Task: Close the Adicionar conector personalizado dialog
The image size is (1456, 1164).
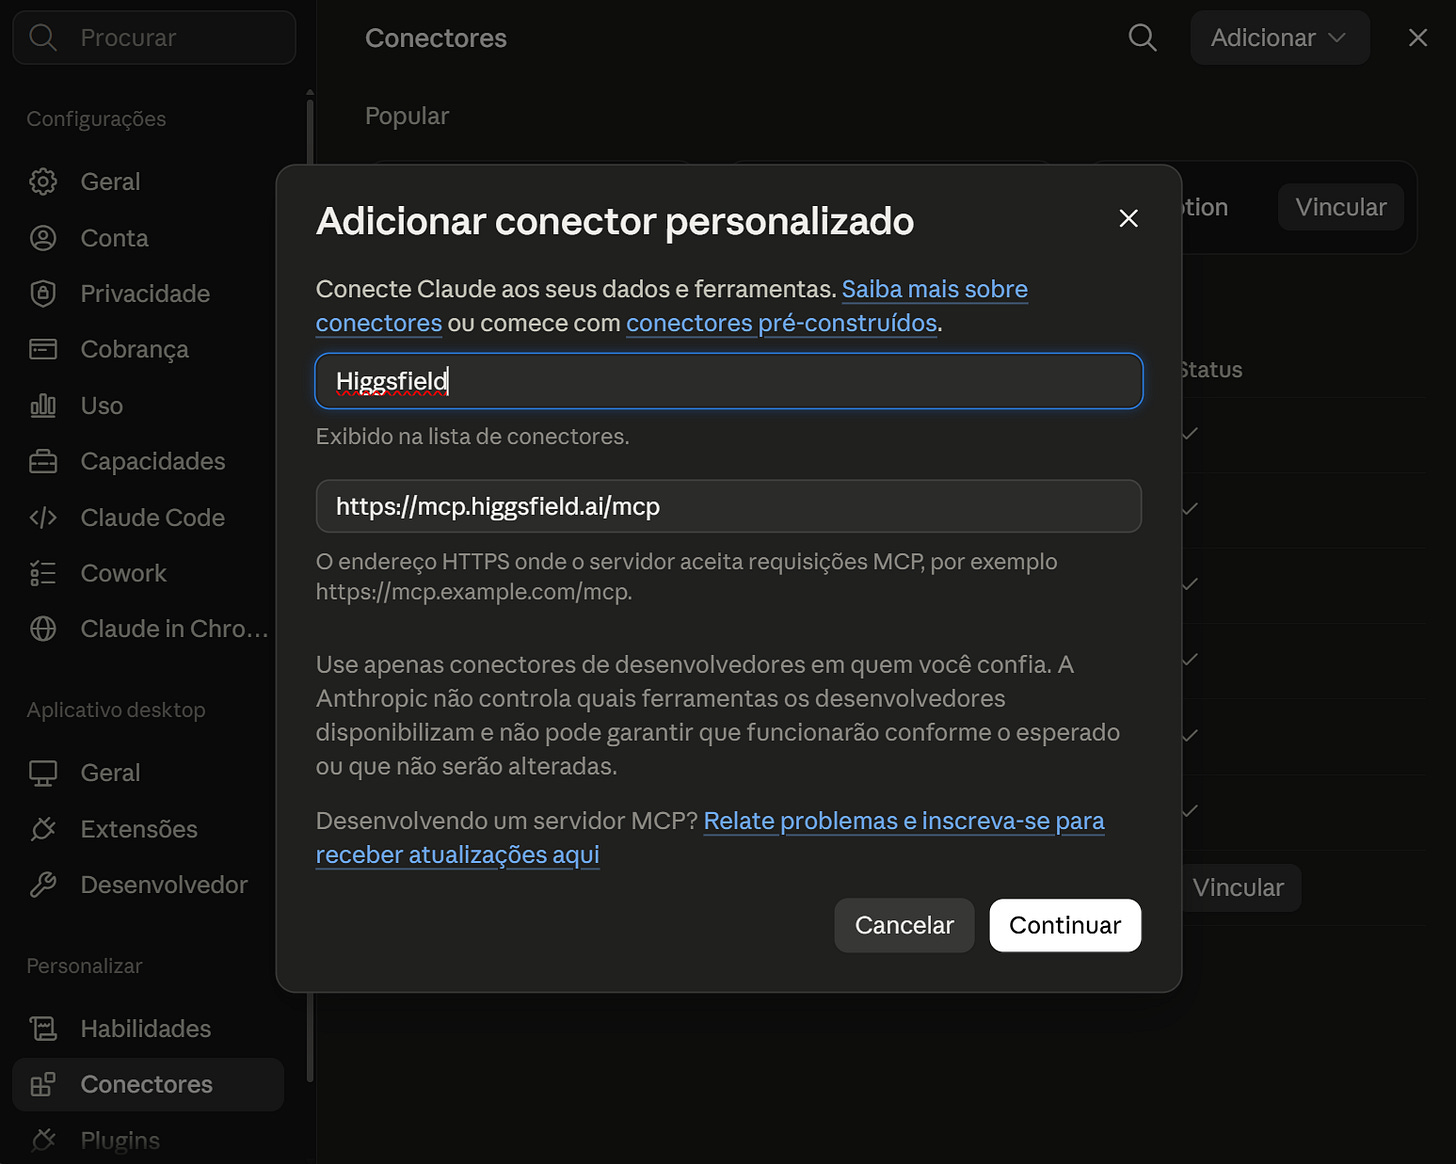Action: click(1129, 218)
